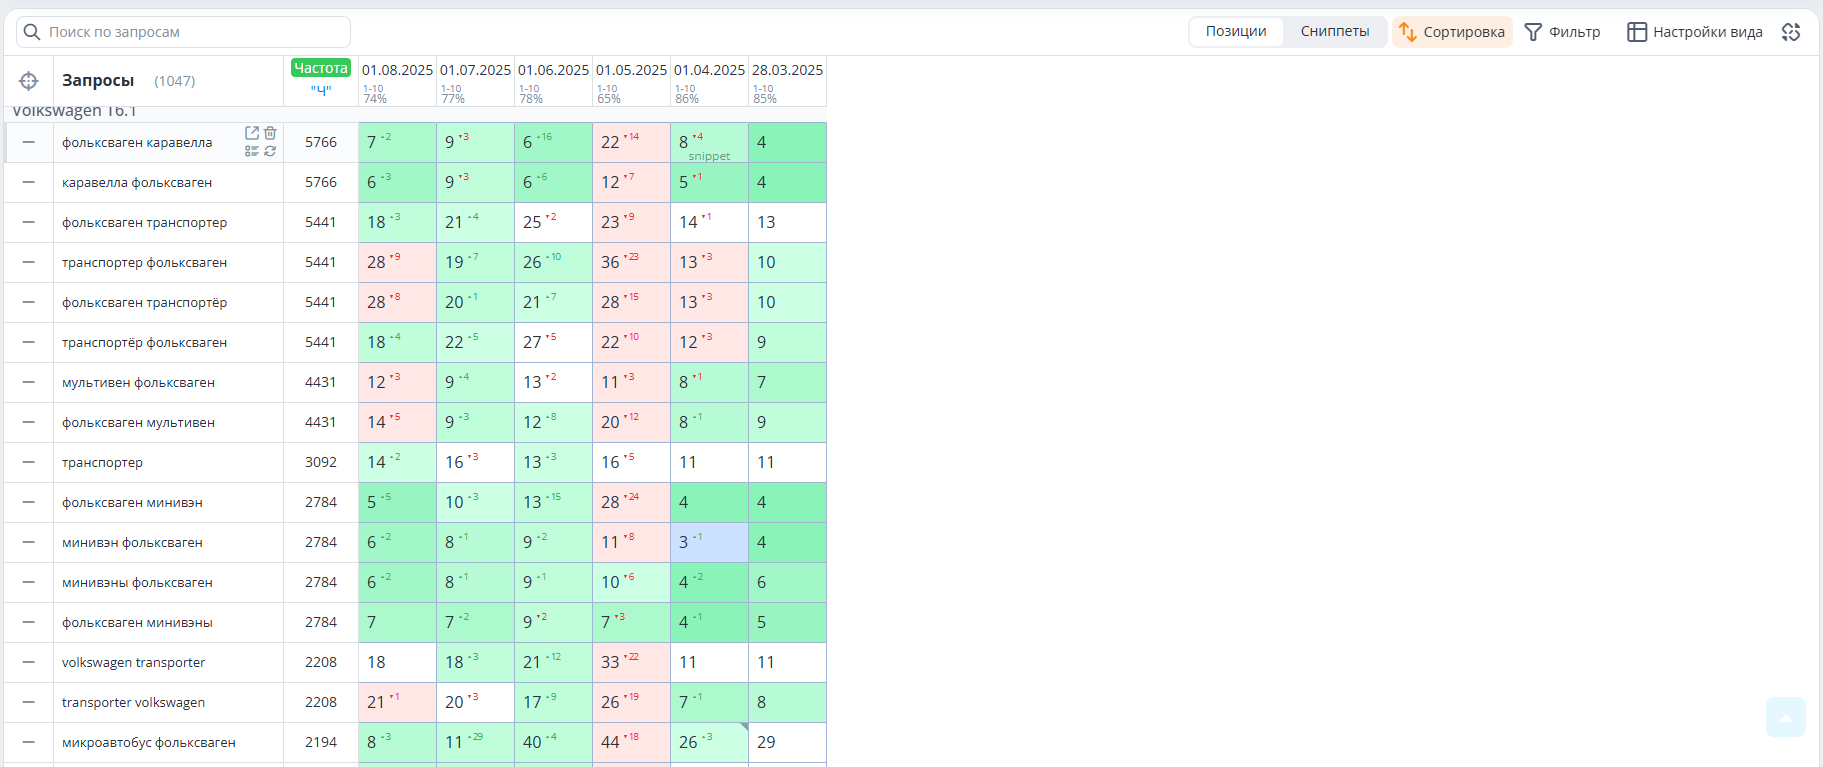Click the dash marker of фольксваген каравелла row
This screenshot has width=1823, height=767.
tap(29, 142)
